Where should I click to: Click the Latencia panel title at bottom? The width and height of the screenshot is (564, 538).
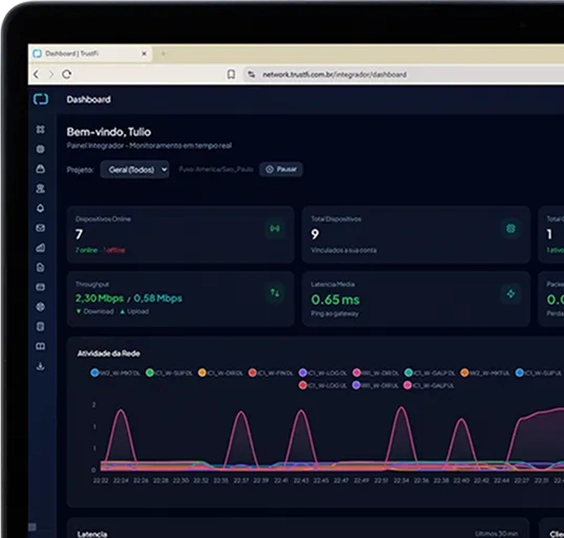click(92, 534)
